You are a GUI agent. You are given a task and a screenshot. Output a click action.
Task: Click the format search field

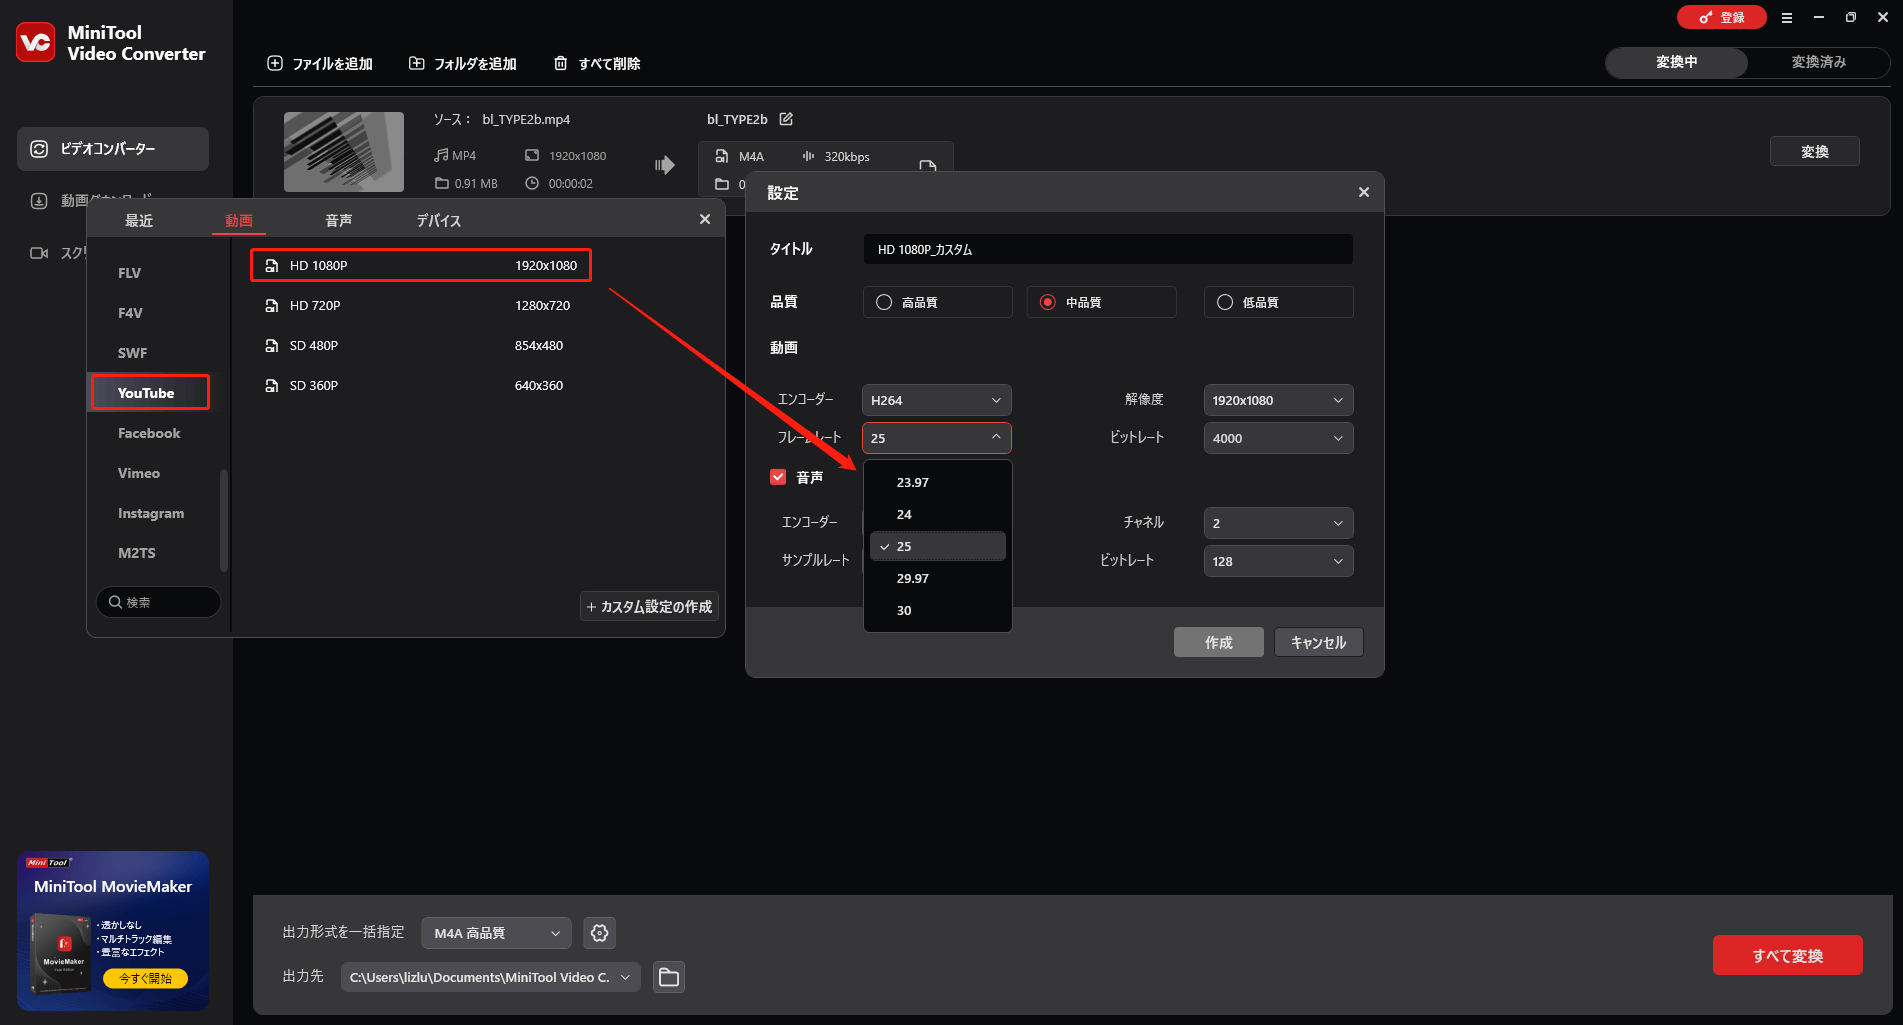[x=158, y=602]
